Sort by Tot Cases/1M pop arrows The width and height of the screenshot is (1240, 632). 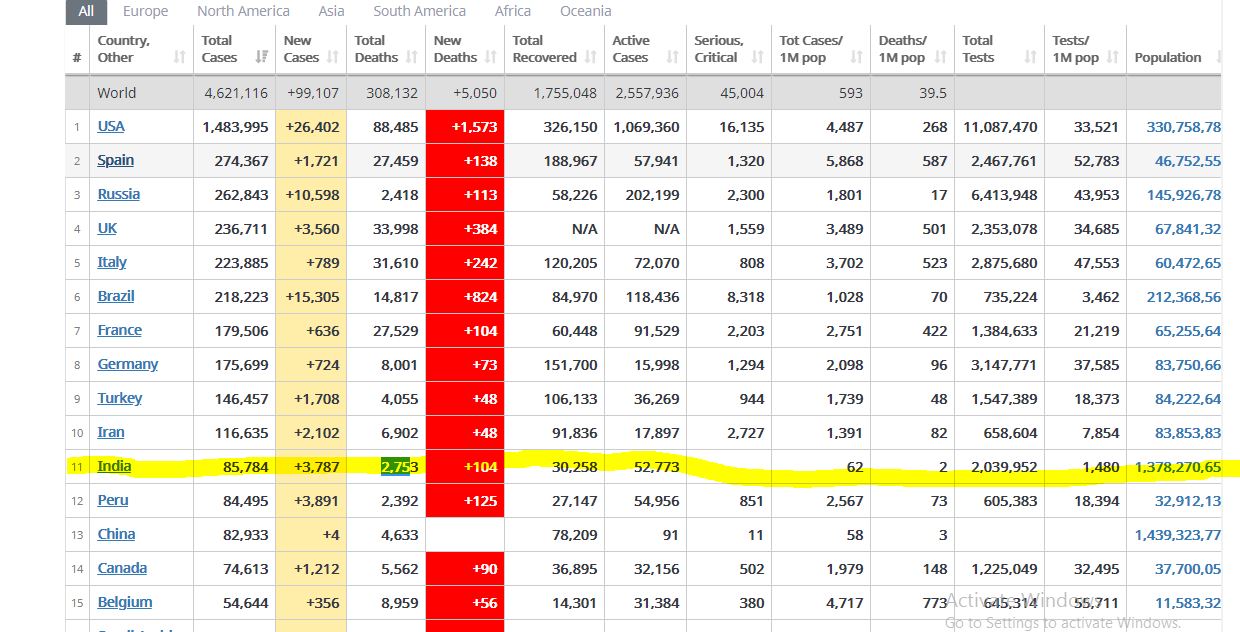tap(857, 58)
